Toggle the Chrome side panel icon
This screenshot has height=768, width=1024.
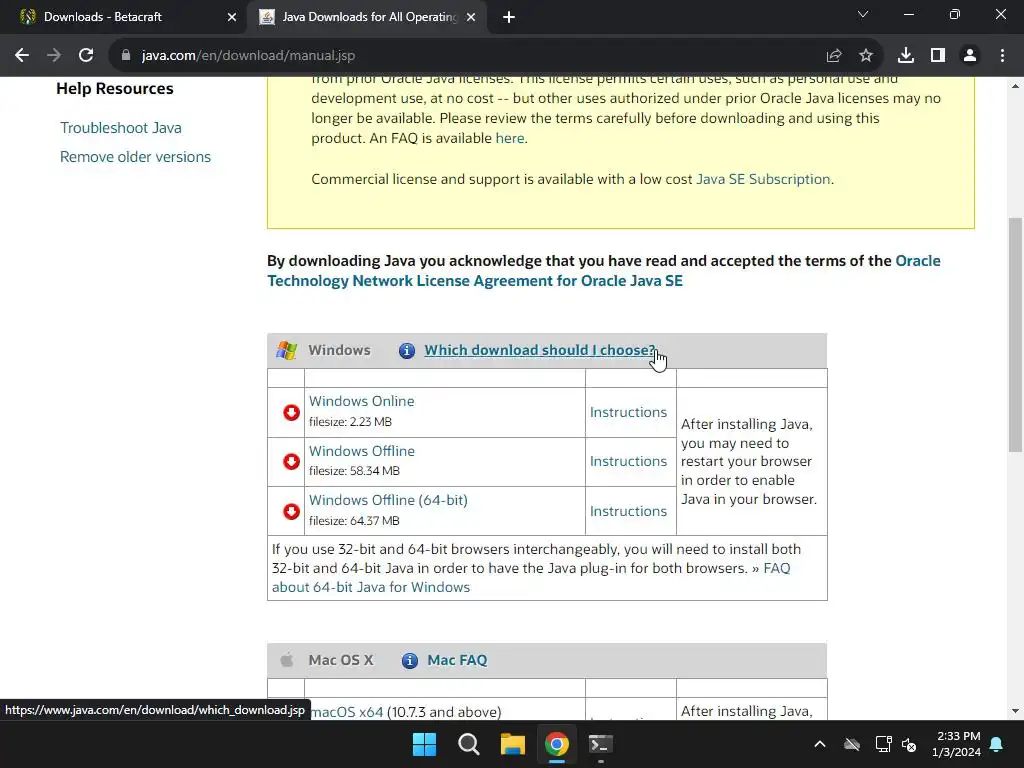point(938,56)
